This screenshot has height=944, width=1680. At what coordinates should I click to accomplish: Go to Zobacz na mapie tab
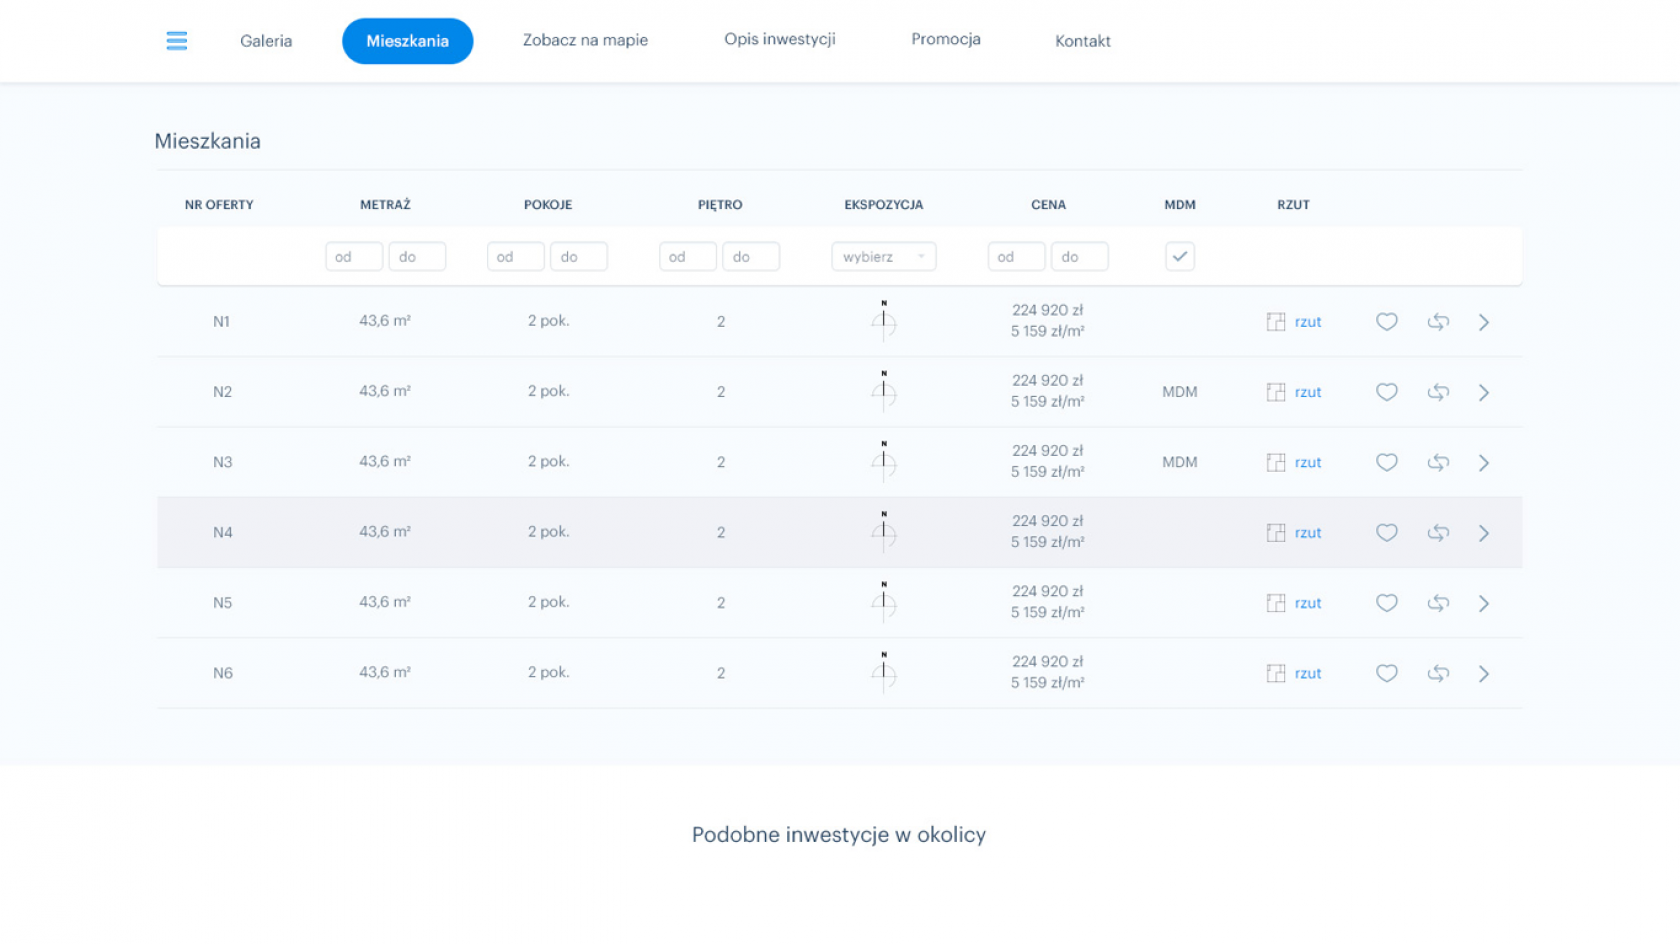pos(585,40)
